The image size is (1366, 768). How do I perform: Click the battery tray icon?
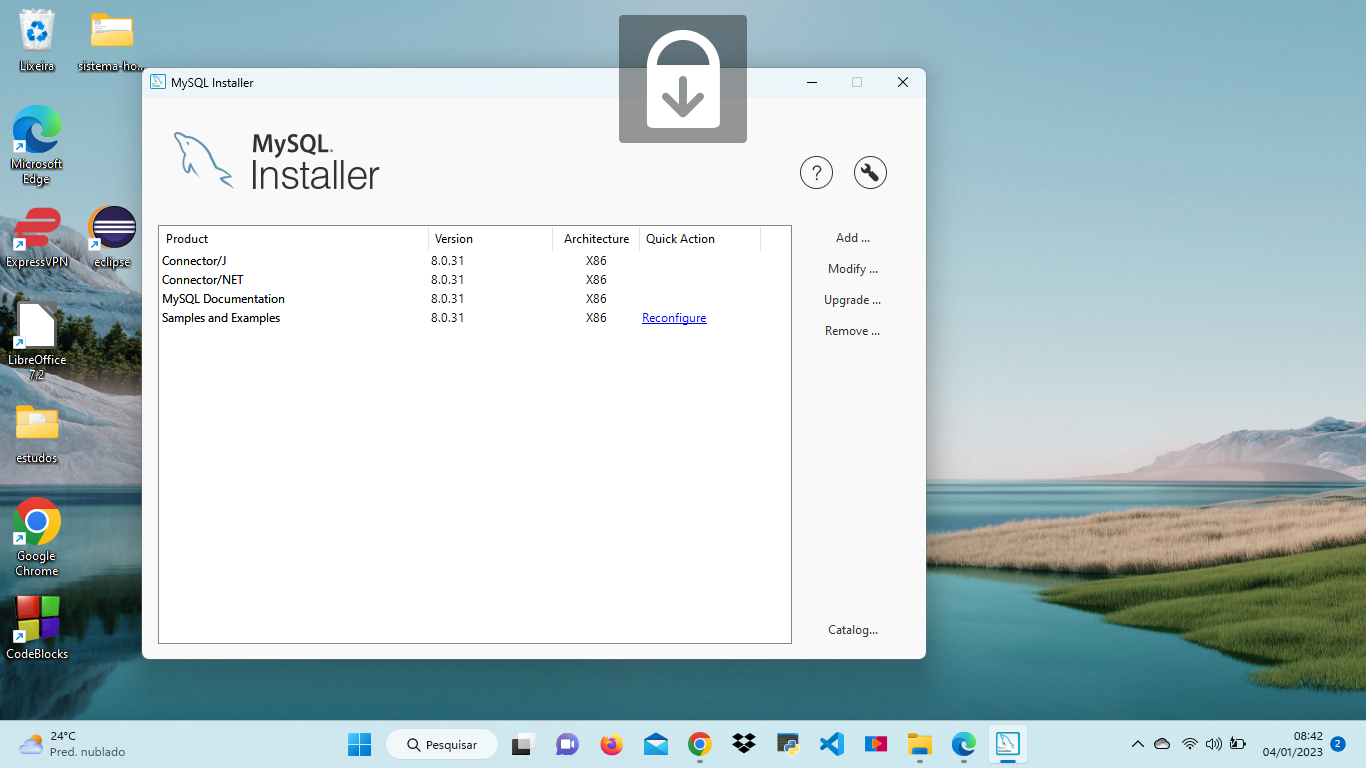1238,744
